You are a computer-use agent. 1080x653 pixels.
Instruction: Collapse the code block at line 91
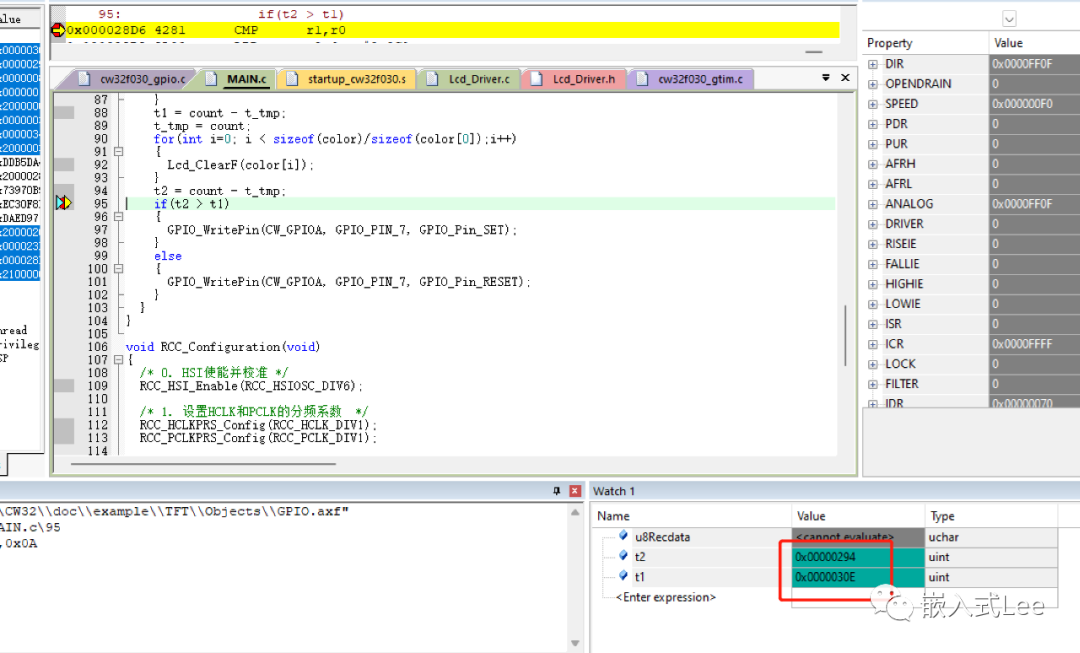[x=118, y=151]
